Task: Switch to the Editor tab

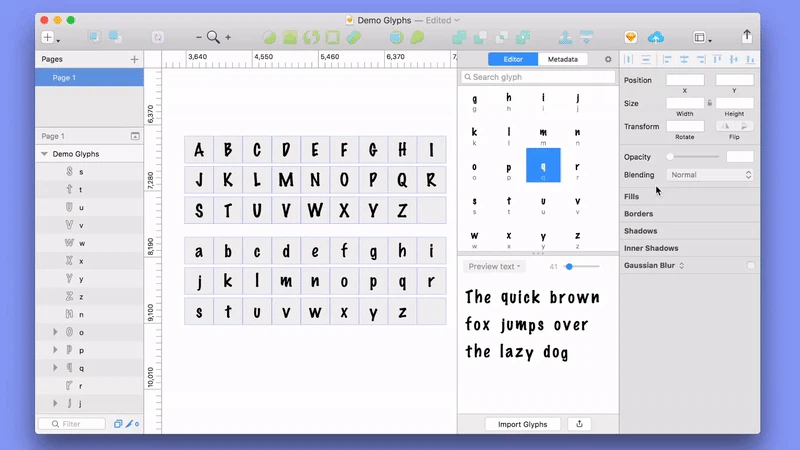Action: tap(513, 59)
